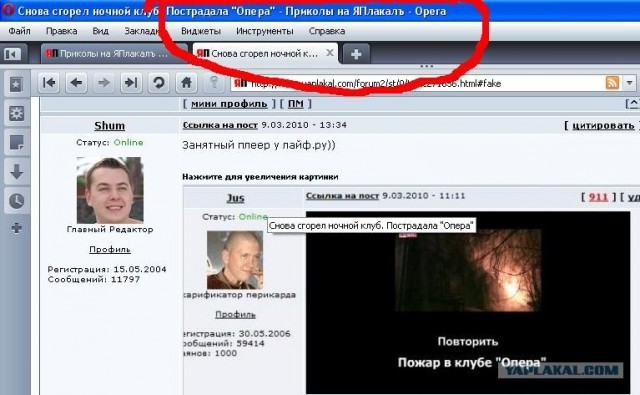640x395 pixels.
Task: Close the 'Снова сгорел ночной к...' tab
Action: point(330,53)
